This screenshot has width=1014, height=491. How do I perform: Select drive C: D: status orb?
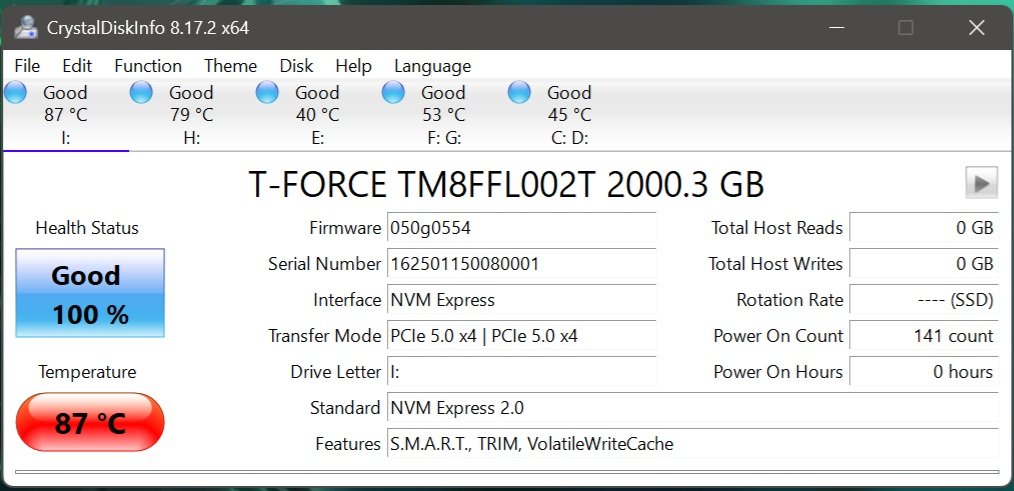click(519, 93)
